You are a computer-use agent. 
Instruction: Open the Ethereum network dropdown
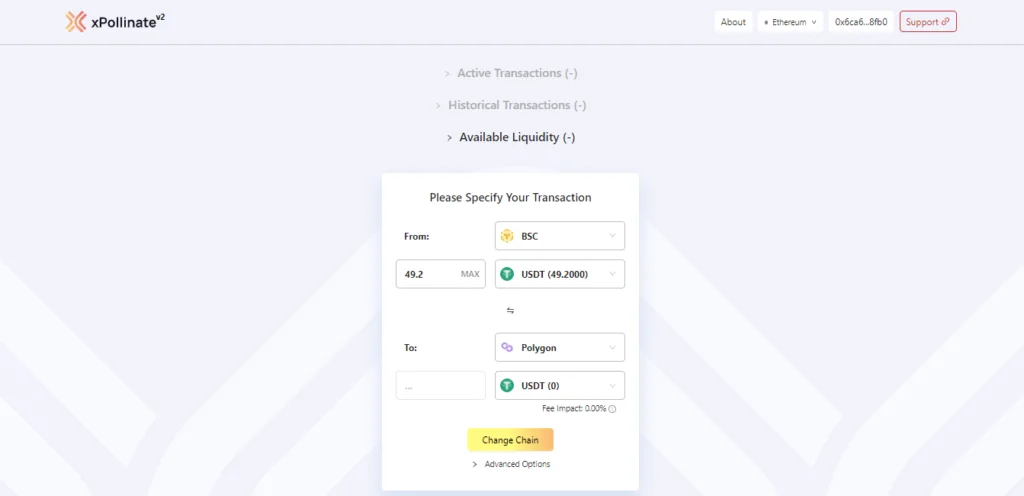tap(790, 22)
